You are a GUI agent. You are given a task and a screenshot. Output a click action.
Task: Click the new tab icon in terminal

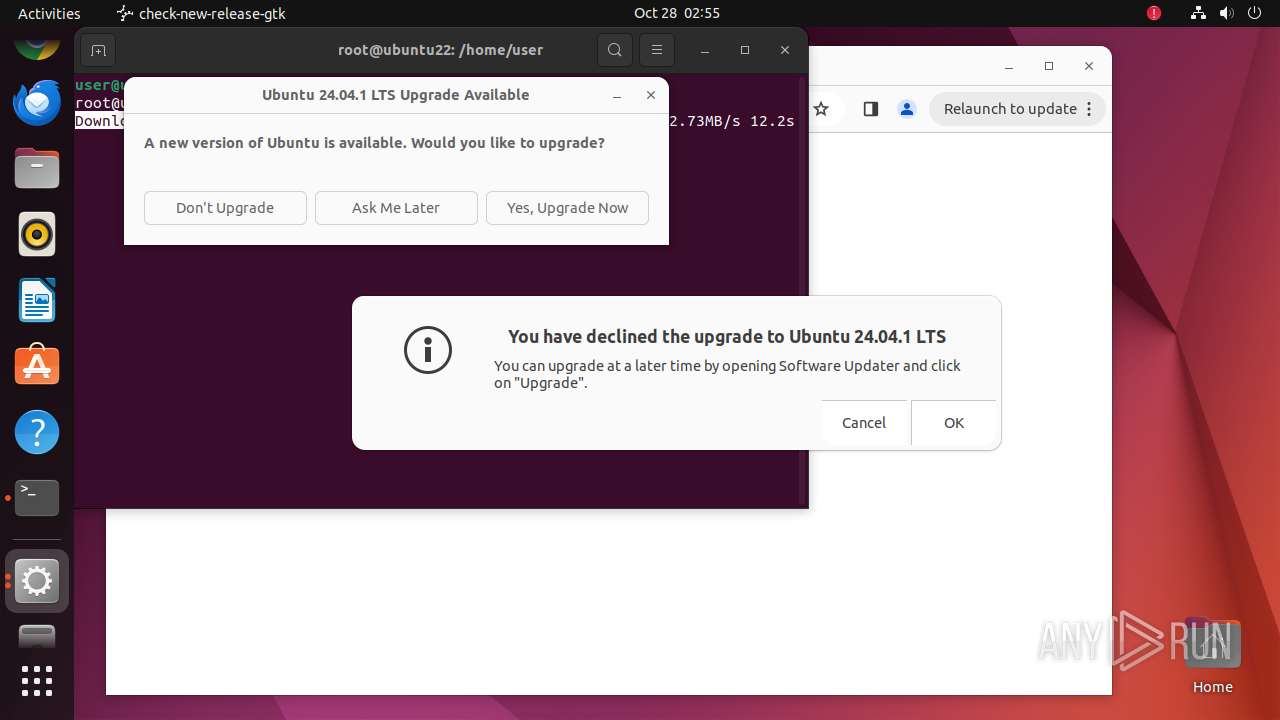(x=98, y=50)
